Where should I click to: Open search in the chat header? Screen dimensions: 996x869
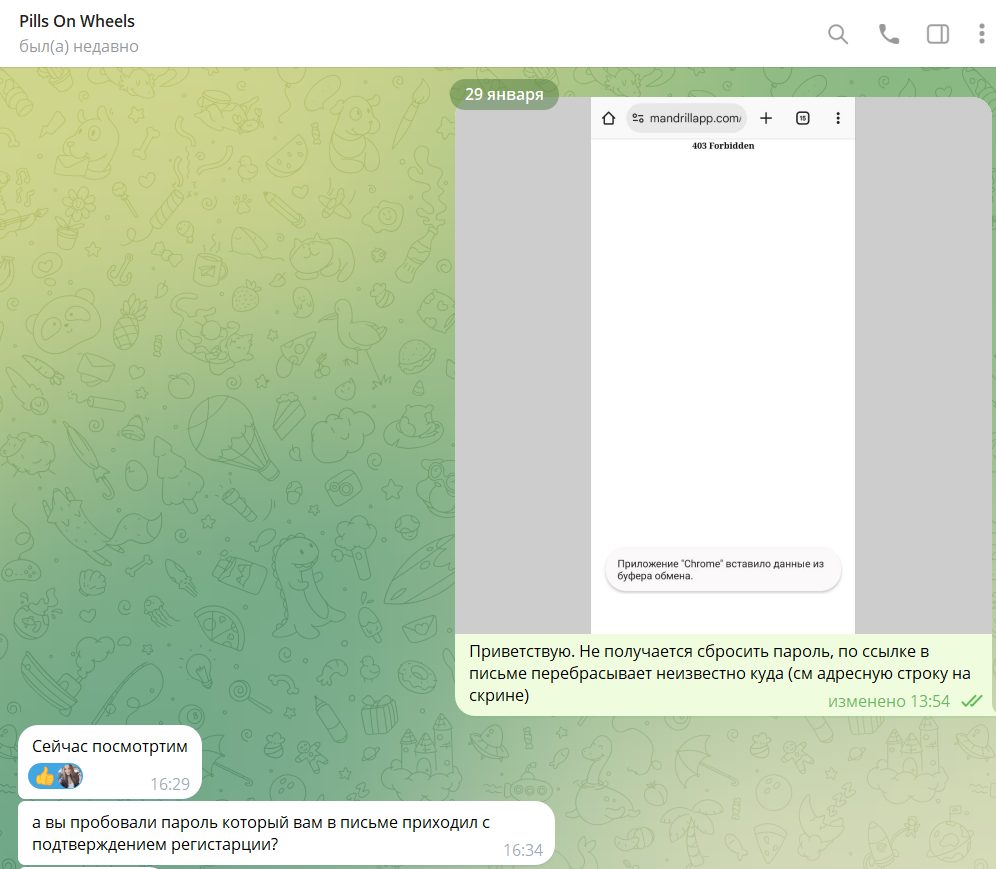(x=838, y=34)
